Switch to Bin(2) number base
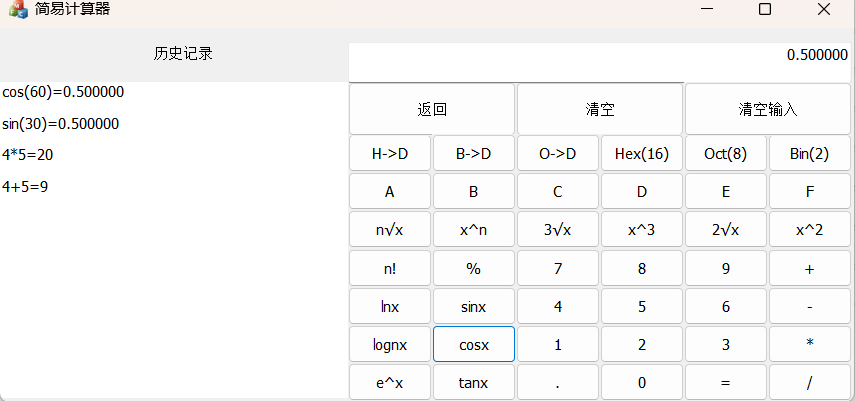The width and height of the screenshot is (855, 401). [x=810, y=154]
